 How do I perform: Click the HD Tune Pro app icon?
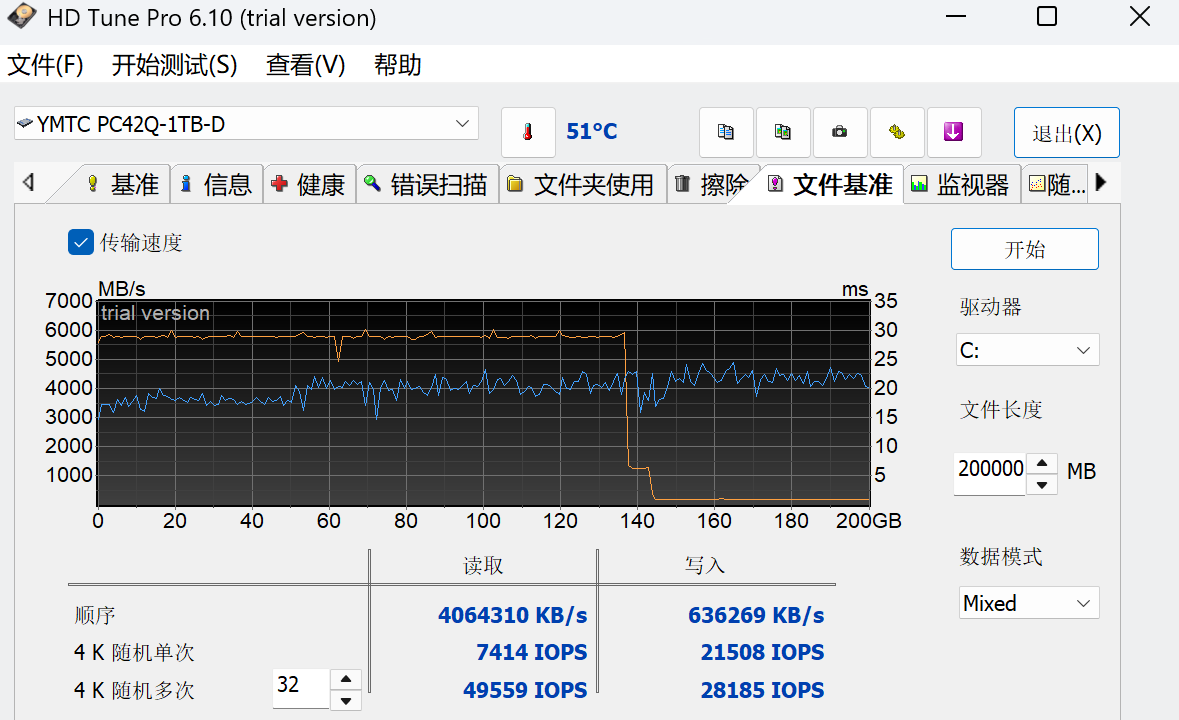pos(22,17)
